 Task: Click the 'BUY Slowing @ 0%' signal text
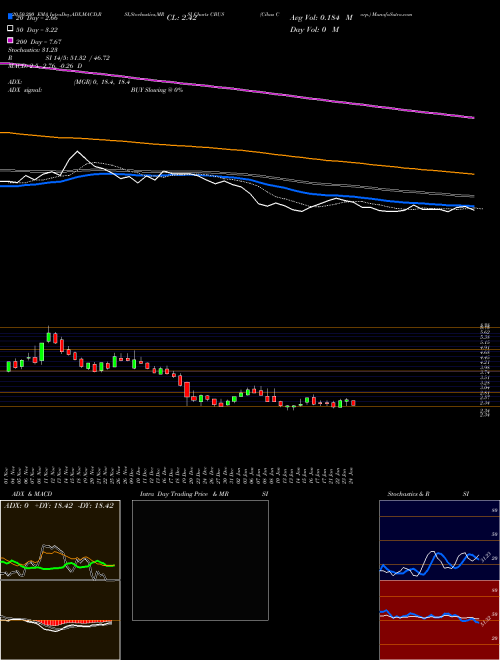point(157,90)
